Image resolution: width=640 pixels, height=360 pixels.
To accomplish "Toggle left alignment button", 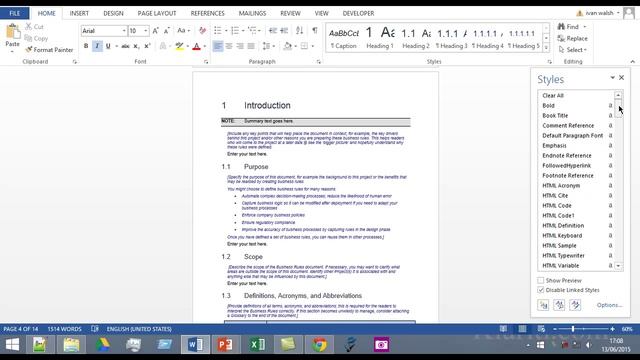I will click(218, 46).
